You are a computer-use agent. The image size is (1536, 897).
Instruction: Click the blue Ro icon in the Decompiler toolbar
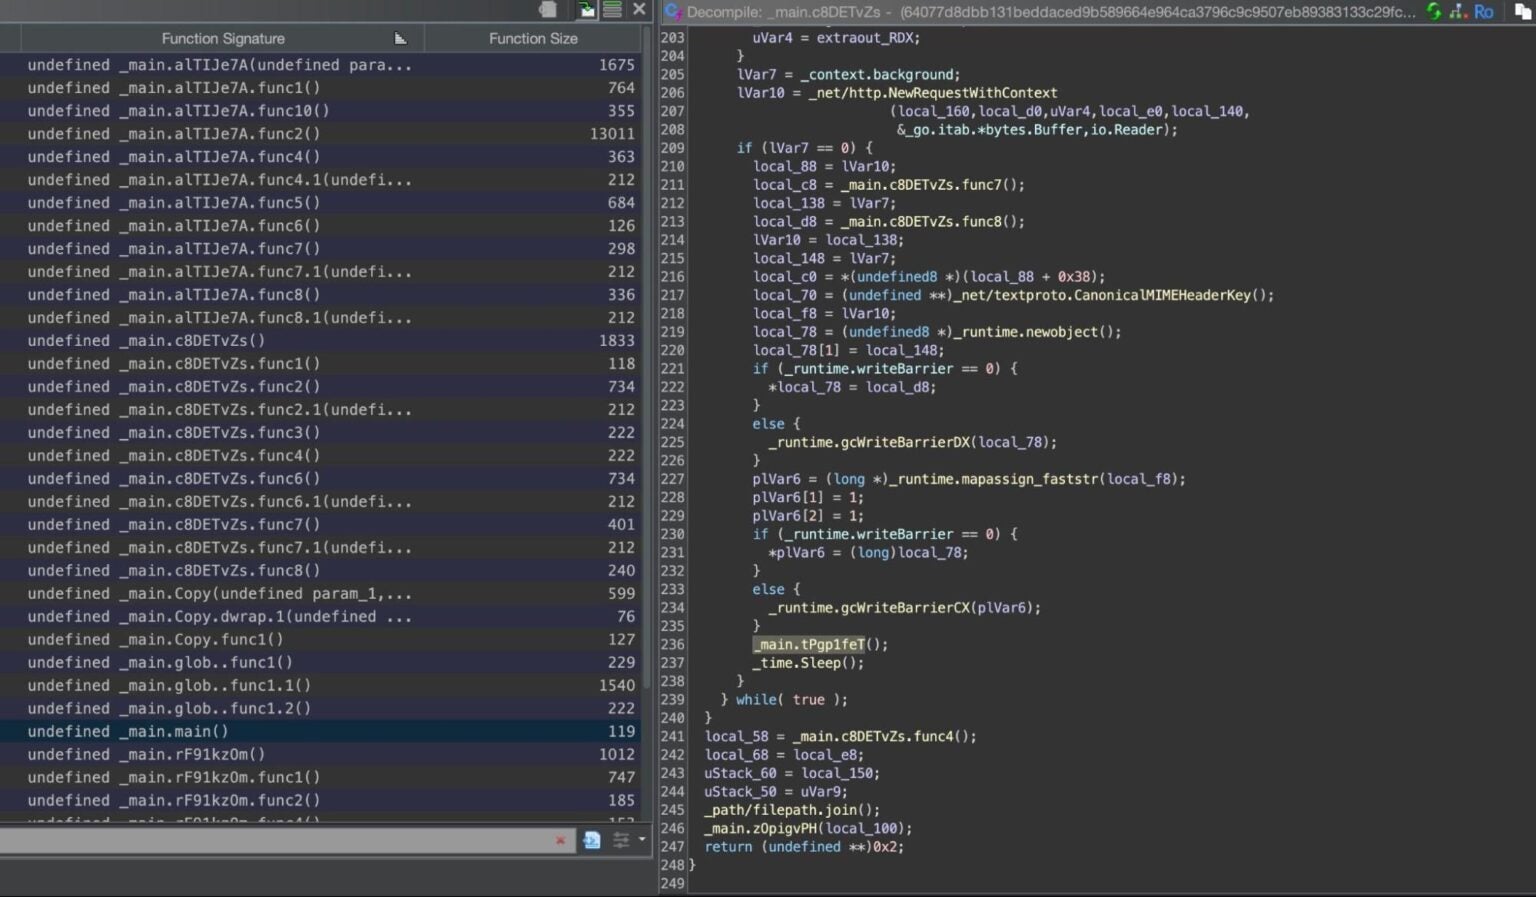point(1484,12)
